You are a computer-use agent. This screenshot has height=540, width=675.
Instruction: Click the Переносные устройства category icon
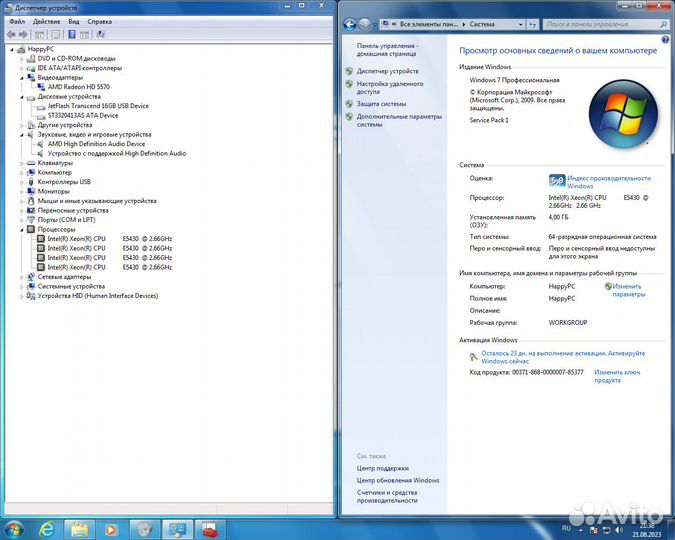(31, 210)
